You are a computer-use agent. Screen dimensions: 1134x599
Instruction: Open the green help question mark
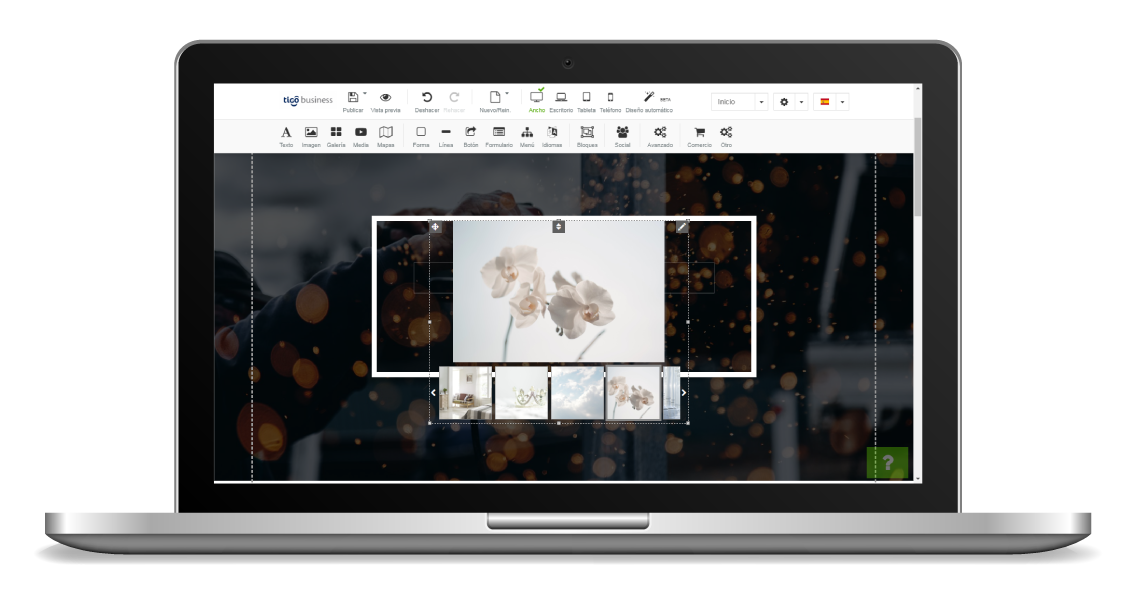pyautogui.click(x=887, y=462)
